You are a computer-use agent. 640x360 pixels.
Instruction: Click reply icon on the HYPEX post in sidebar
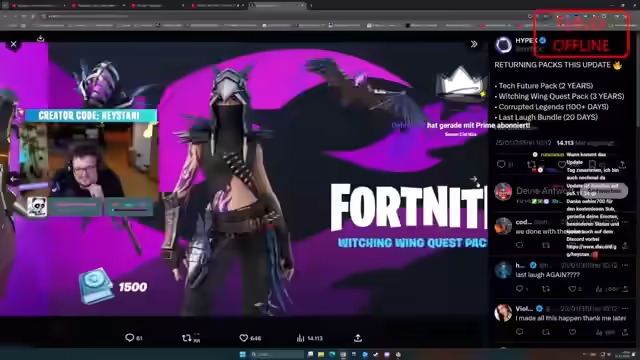coord(501,164)
